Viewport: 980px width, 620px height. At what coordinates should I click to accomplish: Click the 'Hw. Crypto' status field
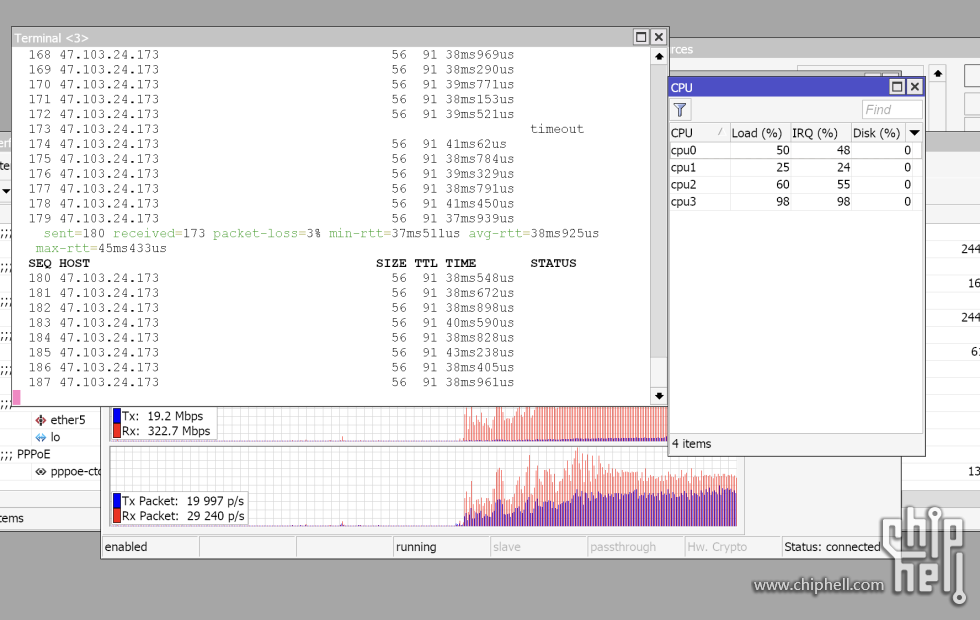click(x=733, y=547)
